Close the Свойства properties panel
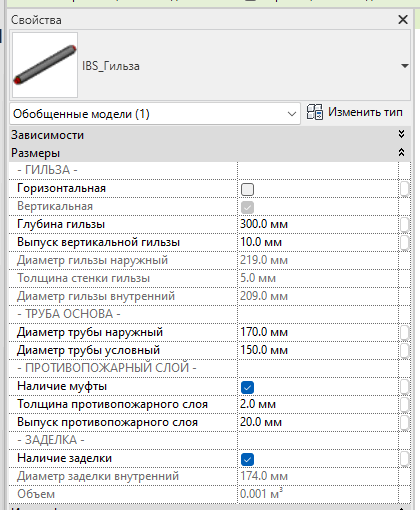This screenshot has height=510, width=420. tap(403, 20)
